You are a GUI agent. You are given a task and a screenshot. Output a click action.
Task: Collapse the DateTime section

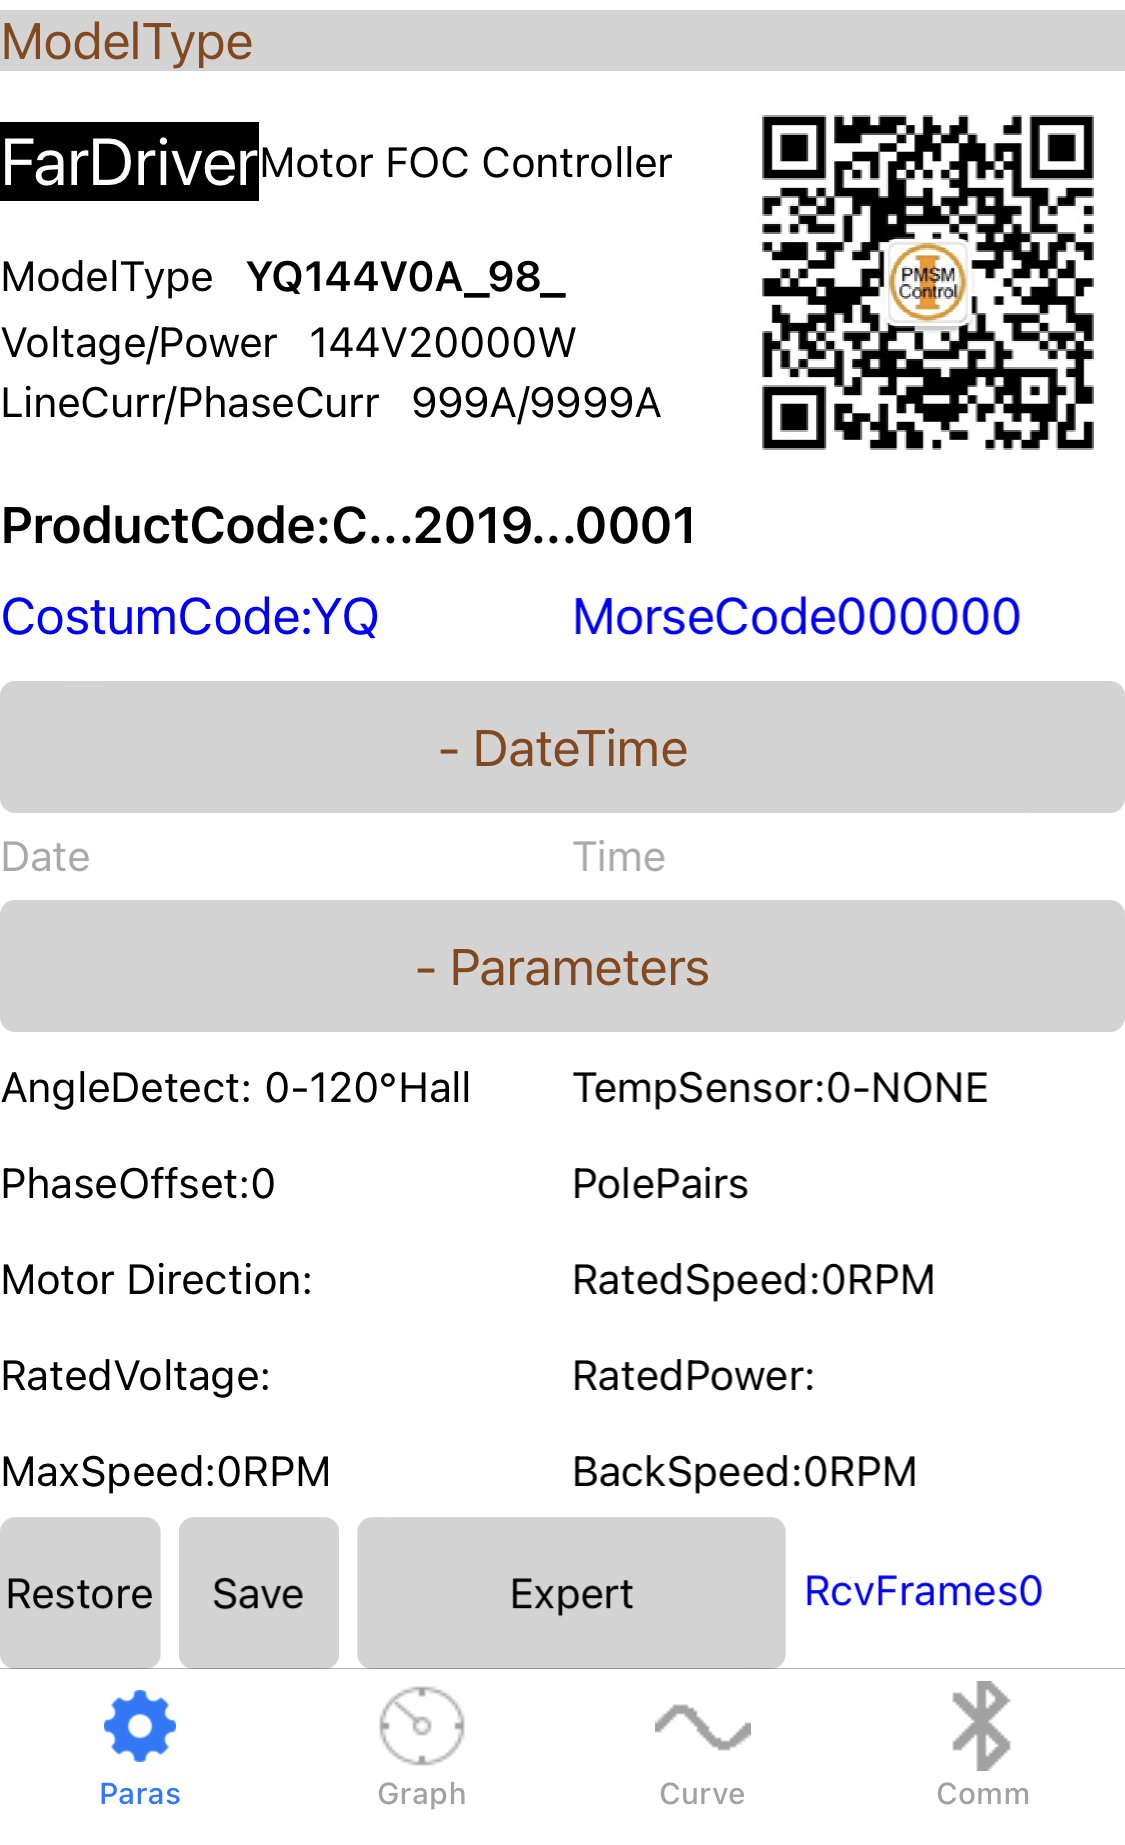click(562, 748)
